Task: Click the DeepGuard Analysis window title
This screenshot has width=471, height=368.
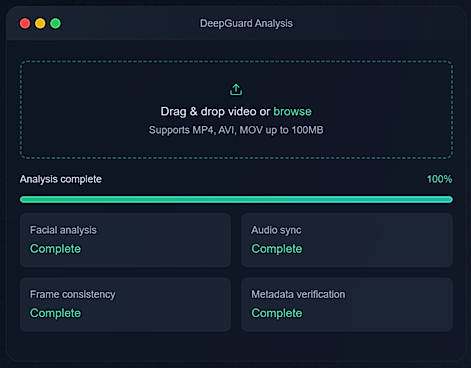Action: (246, 23)
